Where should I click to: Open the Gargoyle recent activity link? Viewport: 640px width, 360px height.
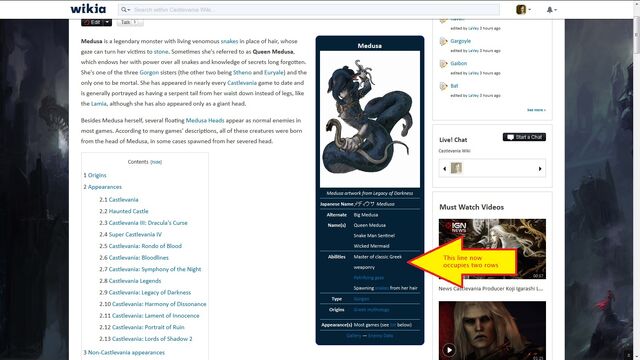click(460, 41)
